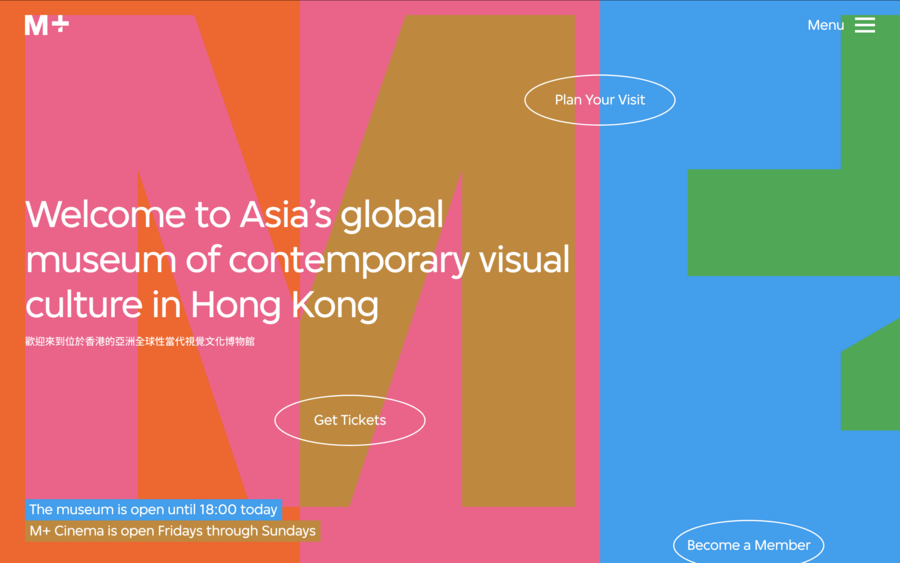
Task: Click the Become a Member button
Action: click(748, 543)
